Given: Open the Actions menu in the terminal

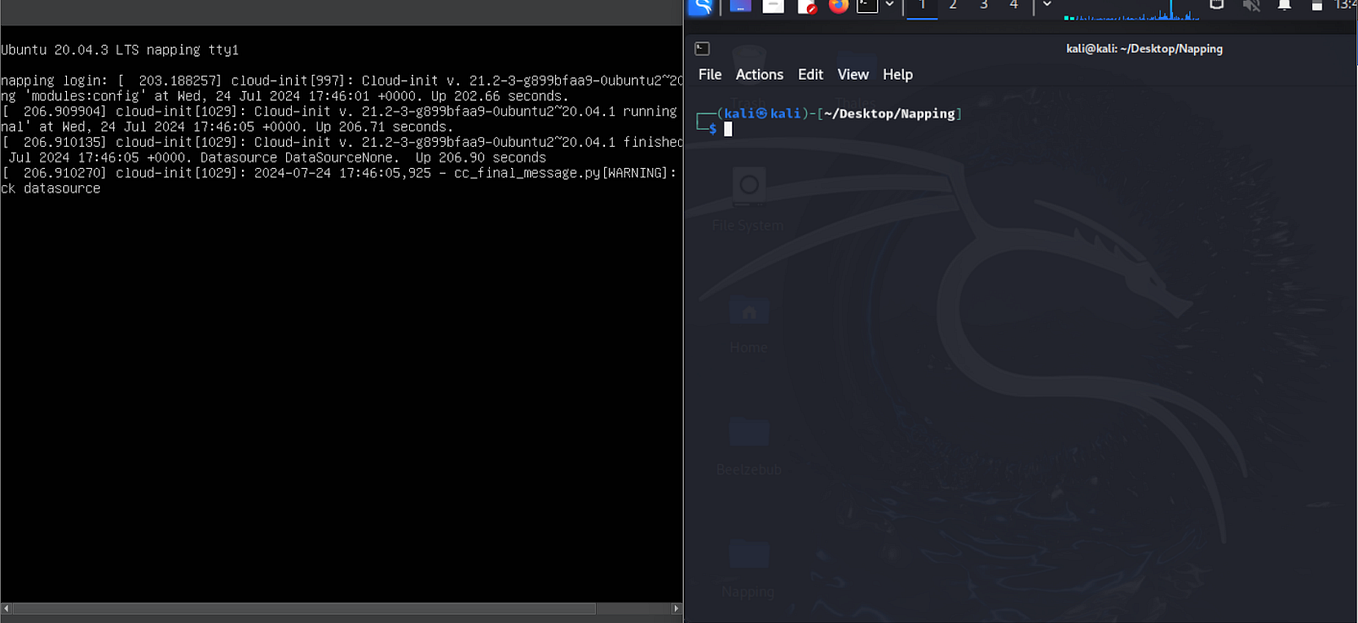Looking at the screenshot, I should (759, 74).
